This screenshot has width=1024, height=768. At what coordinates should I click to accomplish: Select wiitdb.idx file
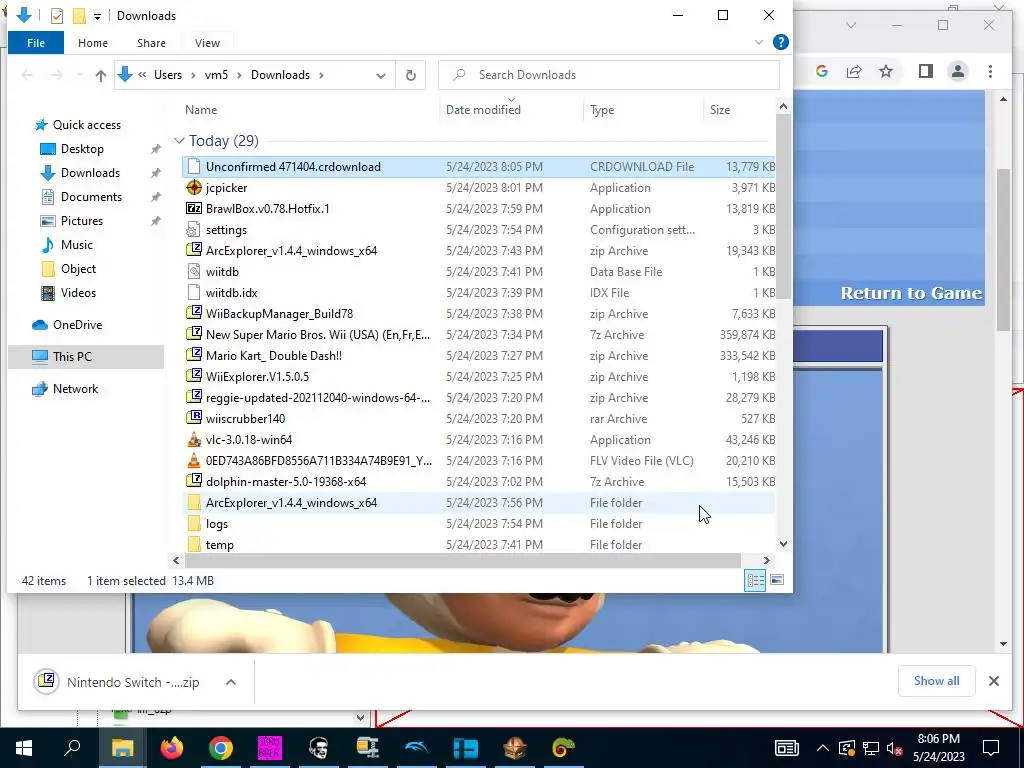click(x=231, y=293)
